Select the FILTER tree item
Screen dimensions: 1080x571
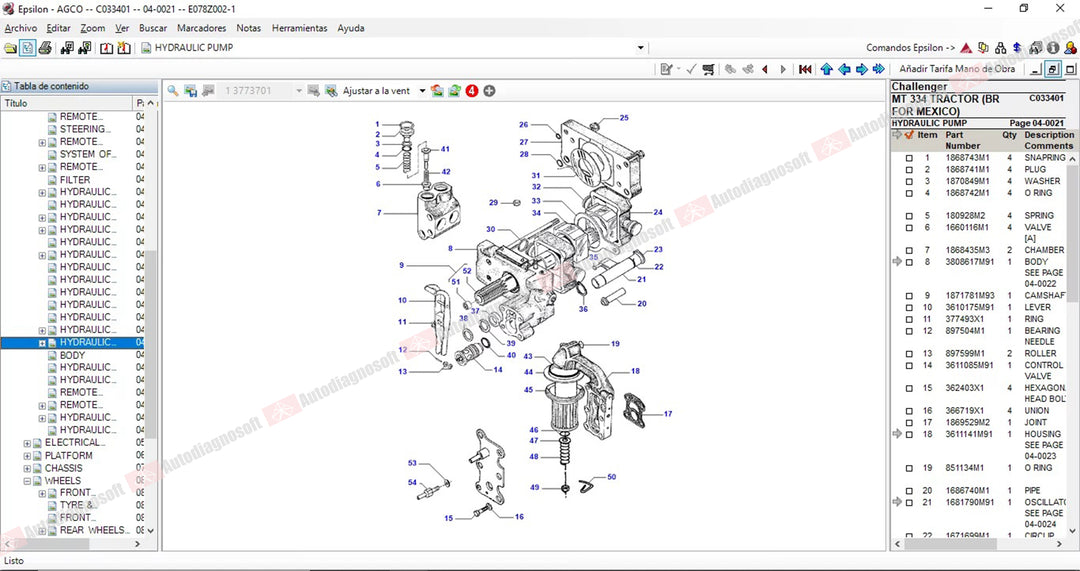(x=75, y=180)
